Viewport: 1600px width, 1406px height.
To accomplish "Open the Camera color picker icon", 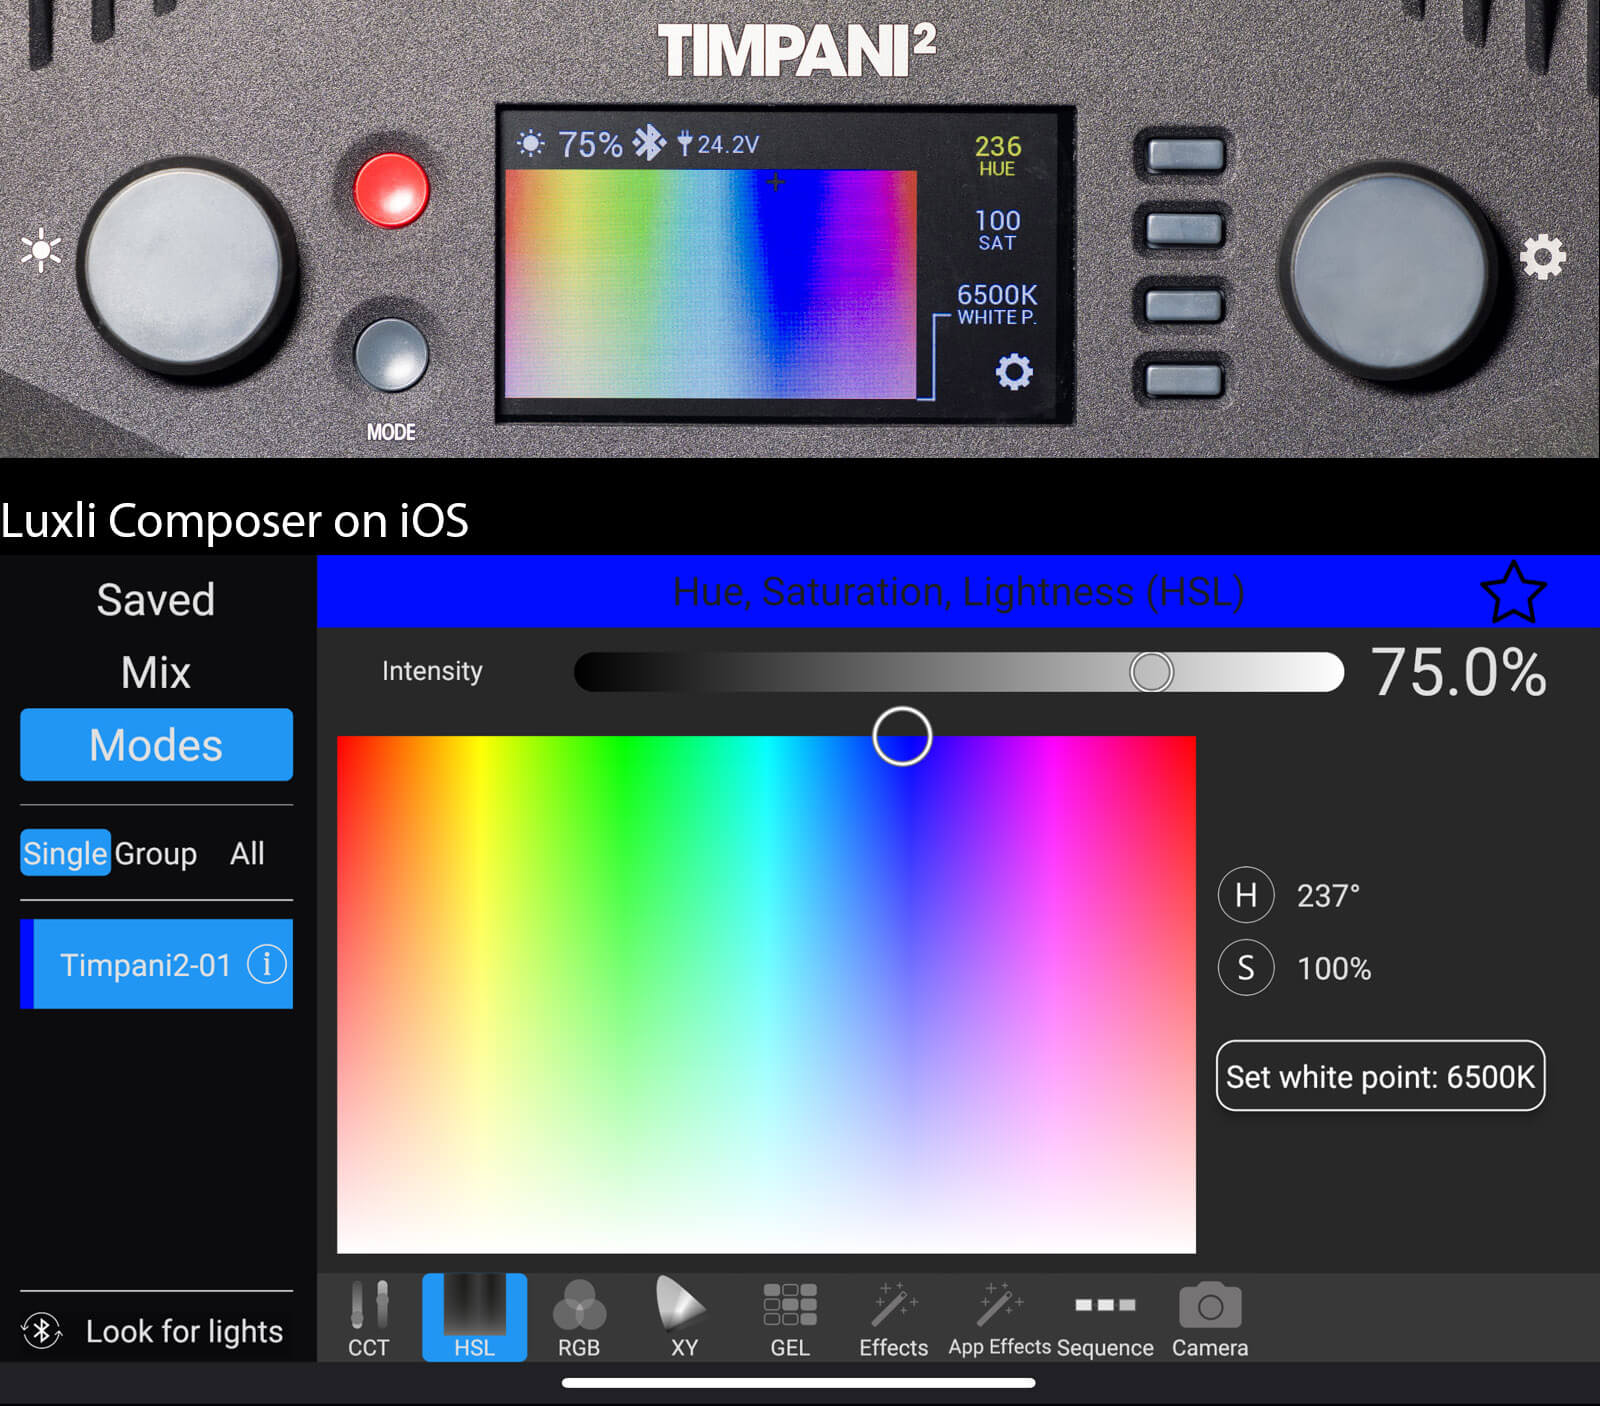I will click(x=1209, y=1317).
